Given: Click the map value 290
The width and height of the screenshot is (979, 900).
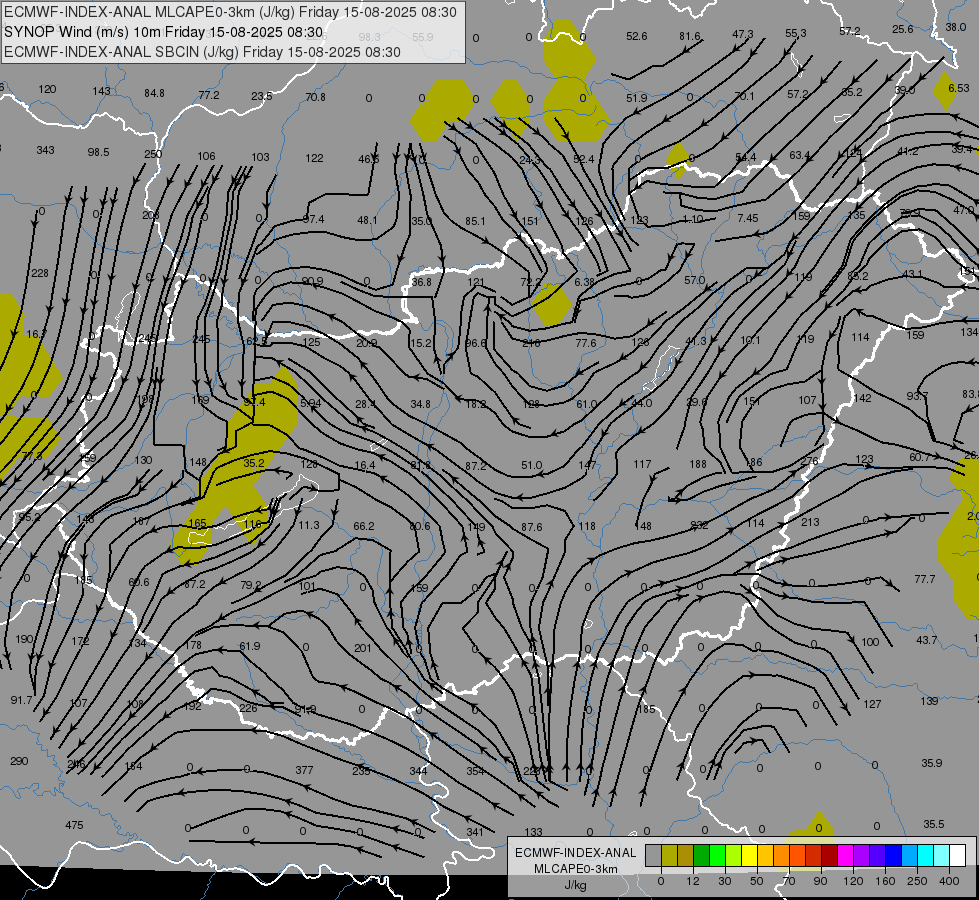Looking at the screenshot, I should pyautogui.click(x=19, y=761).
